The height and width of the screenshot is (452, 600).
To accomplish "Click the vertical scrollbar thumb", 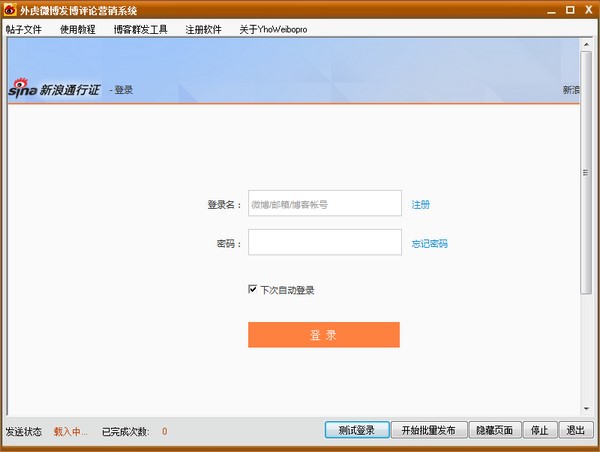I will click(586, 173).
